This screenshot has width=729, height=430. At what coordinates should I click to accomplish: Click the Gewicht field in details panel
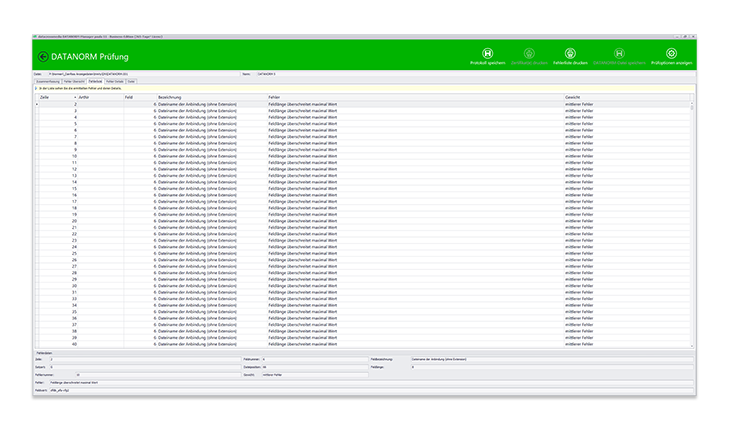coord(315,375)
